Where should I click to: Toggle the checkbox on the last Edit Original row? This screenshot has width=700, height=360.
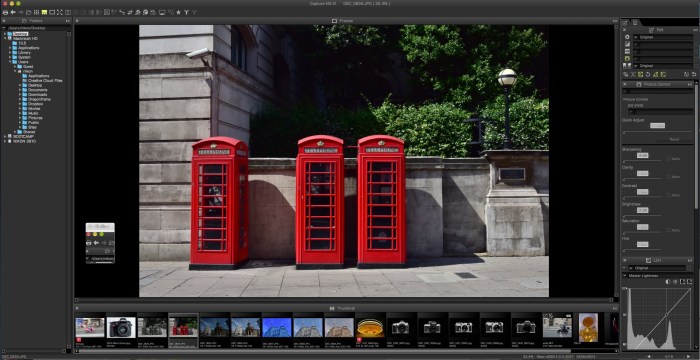(x=696, y=66)
